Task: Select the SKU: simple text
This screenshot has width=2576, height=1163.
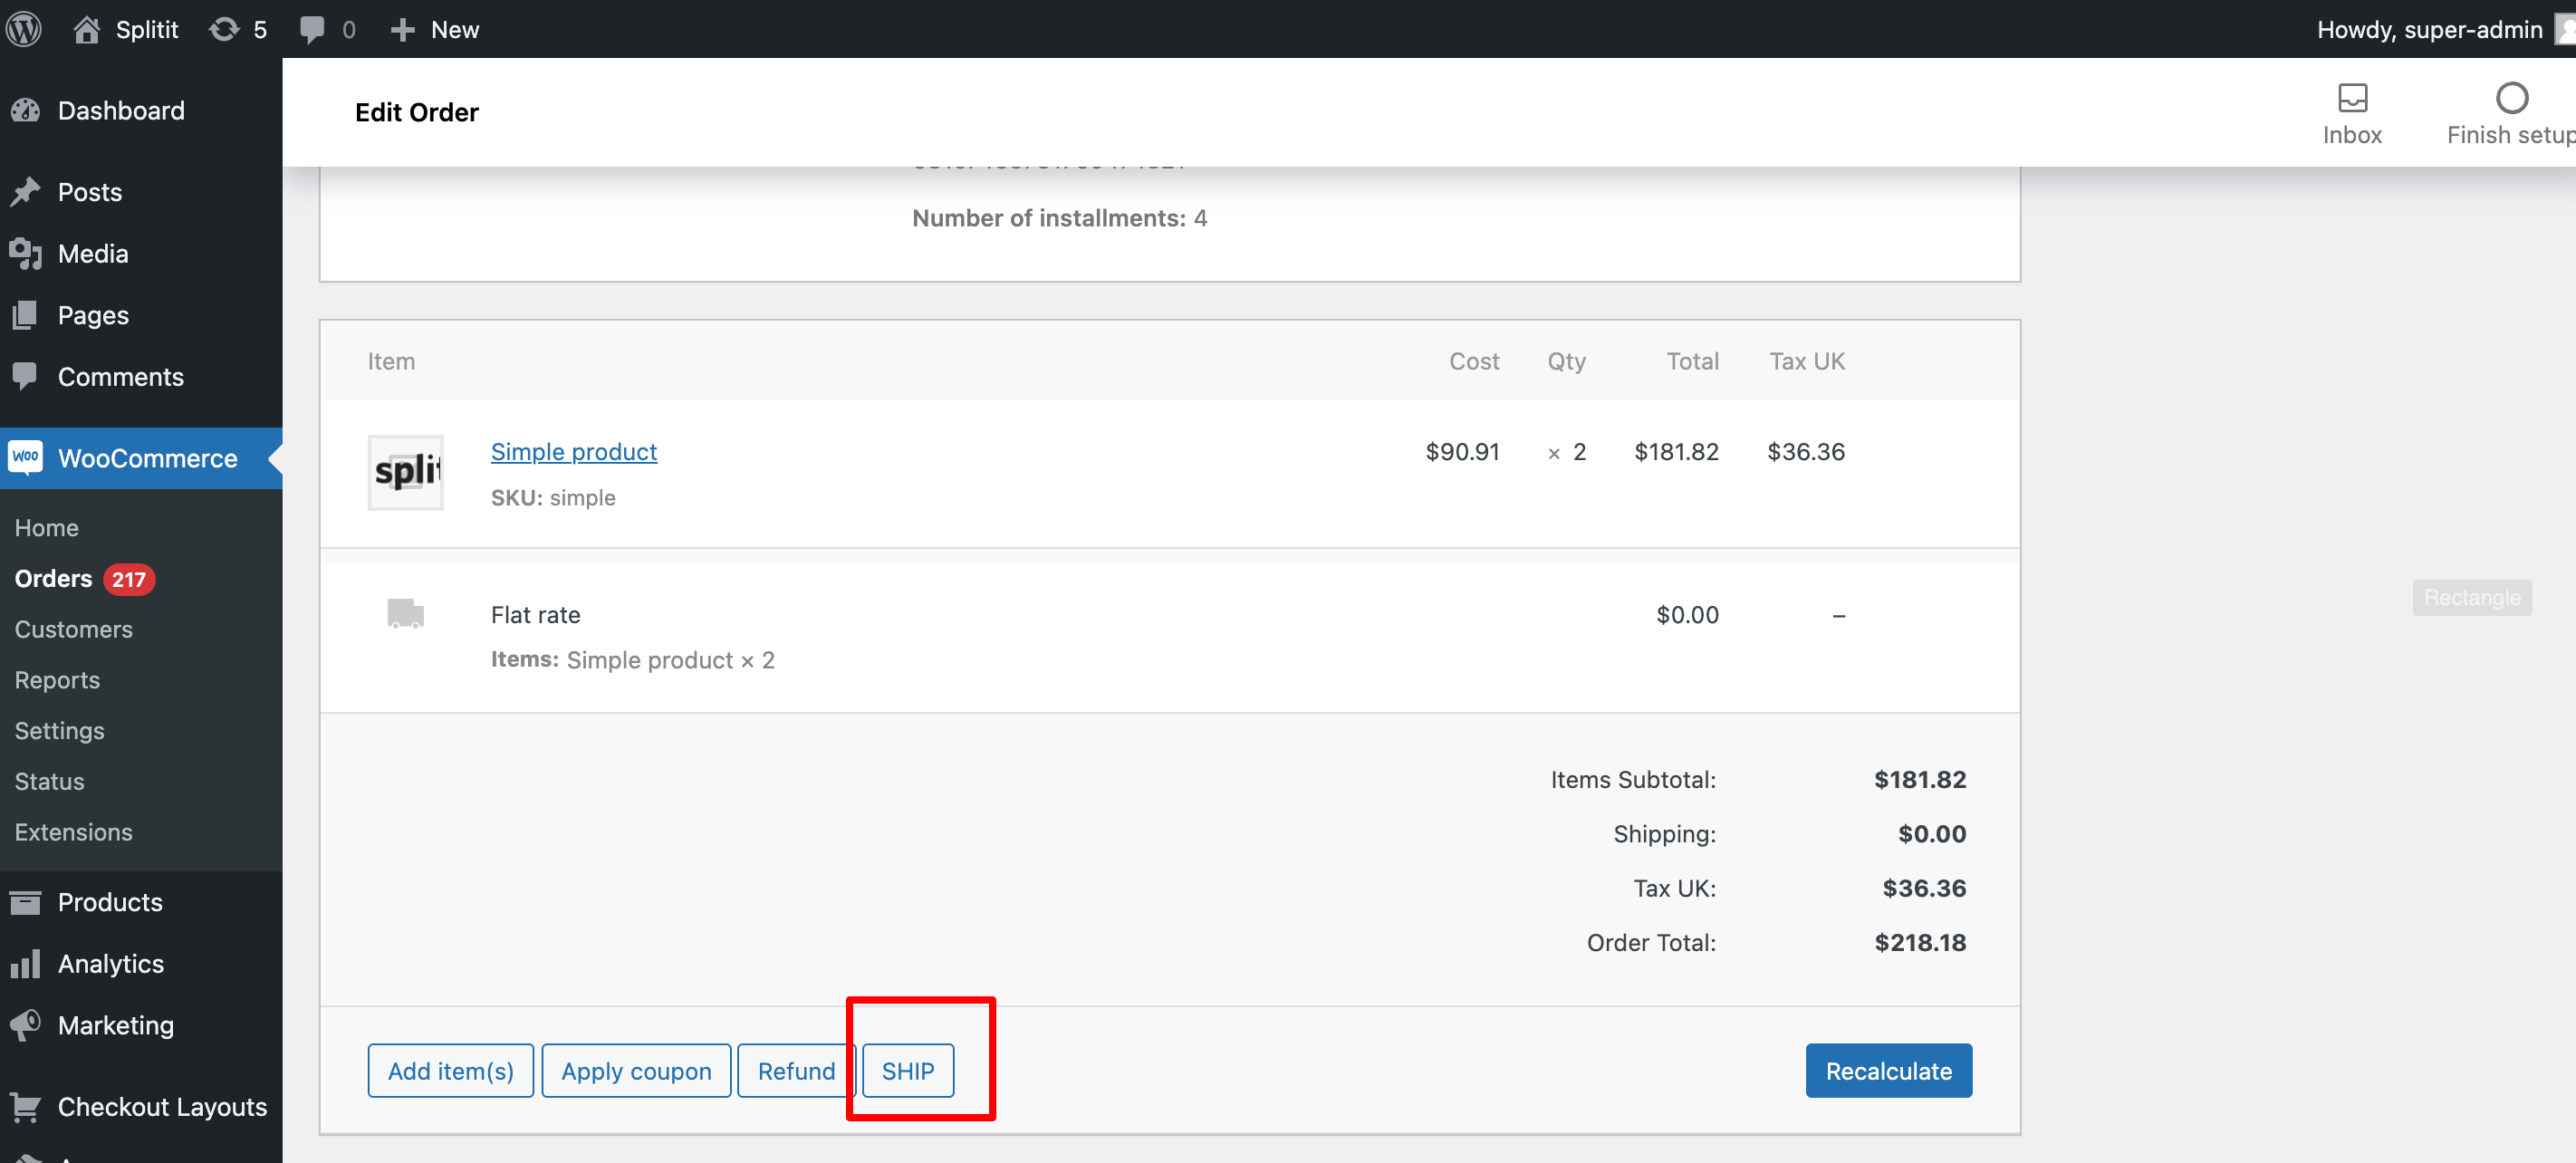Action: 553,498
